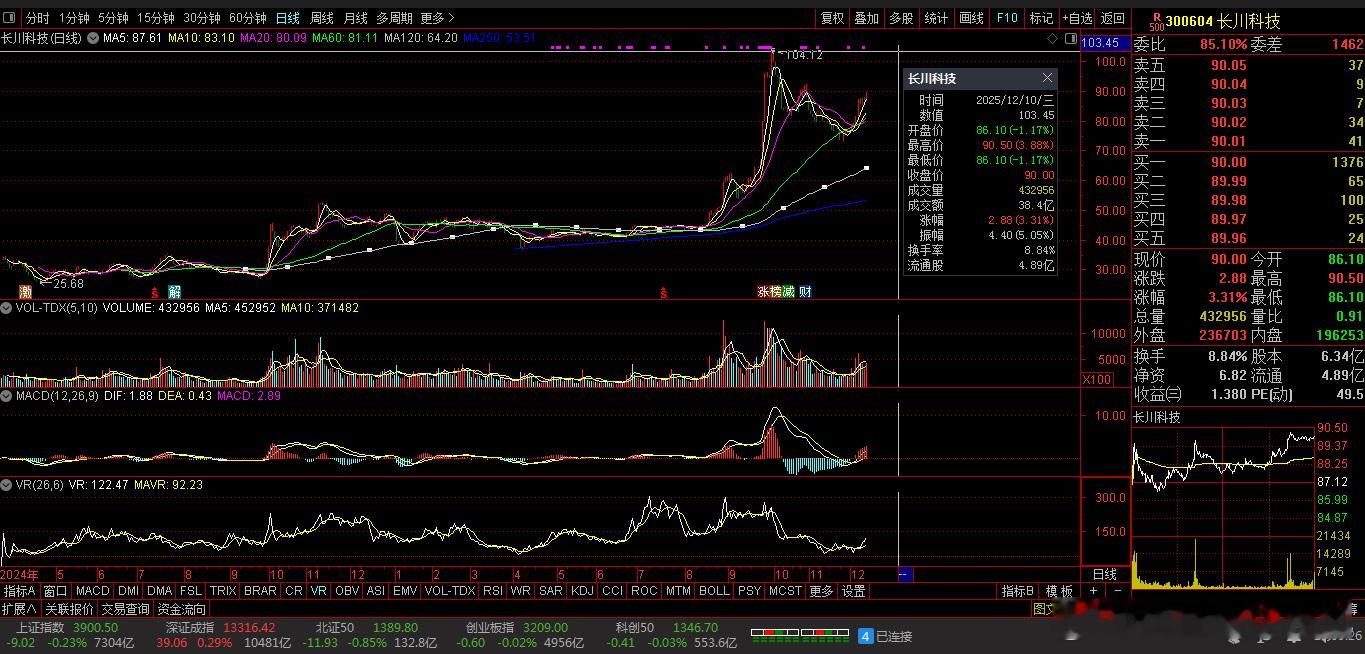Open the MA indicator dropdown beside 长川科技(日线)
This screenshot has width=1365, height=654.
93,38
